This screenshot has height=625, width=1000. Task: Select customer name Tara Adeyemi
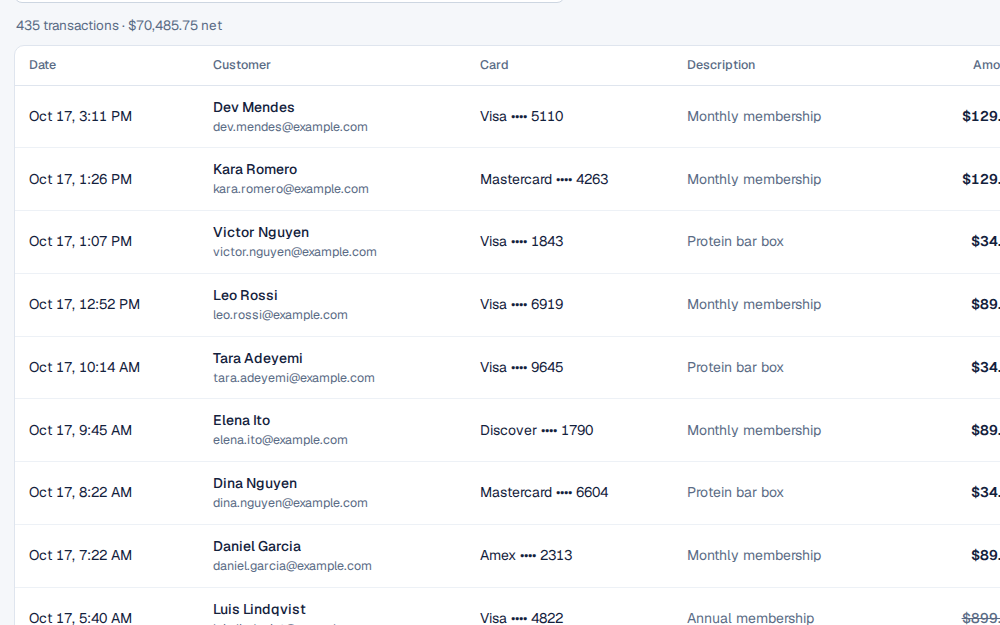pyautogui.click(x=258, y=358)
